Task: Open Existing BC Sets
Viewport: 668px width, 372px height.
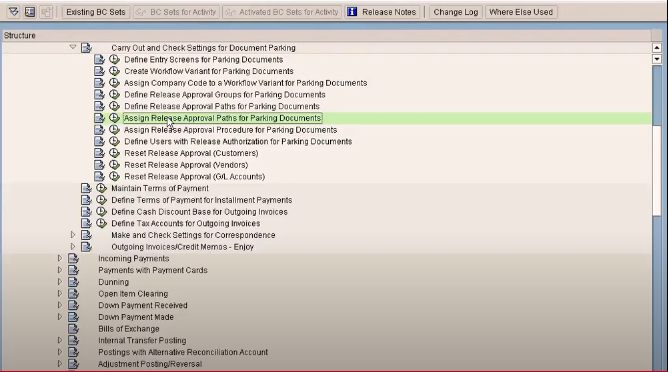Action: coord(95,12)
